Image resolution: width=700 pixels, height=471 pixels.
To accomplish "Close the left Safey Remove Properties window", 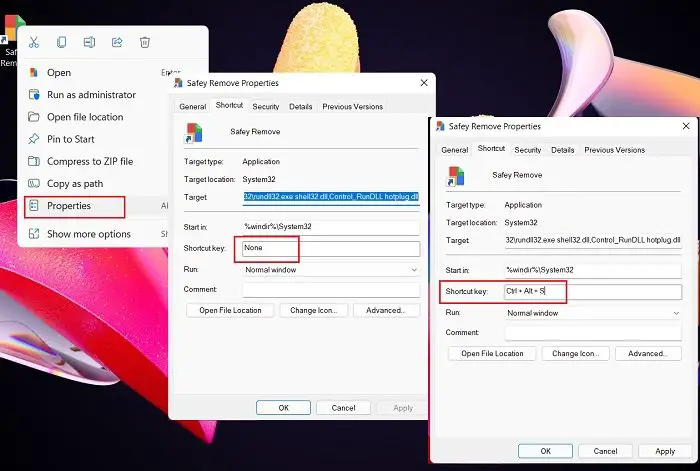I will click(x=424, y=83).
